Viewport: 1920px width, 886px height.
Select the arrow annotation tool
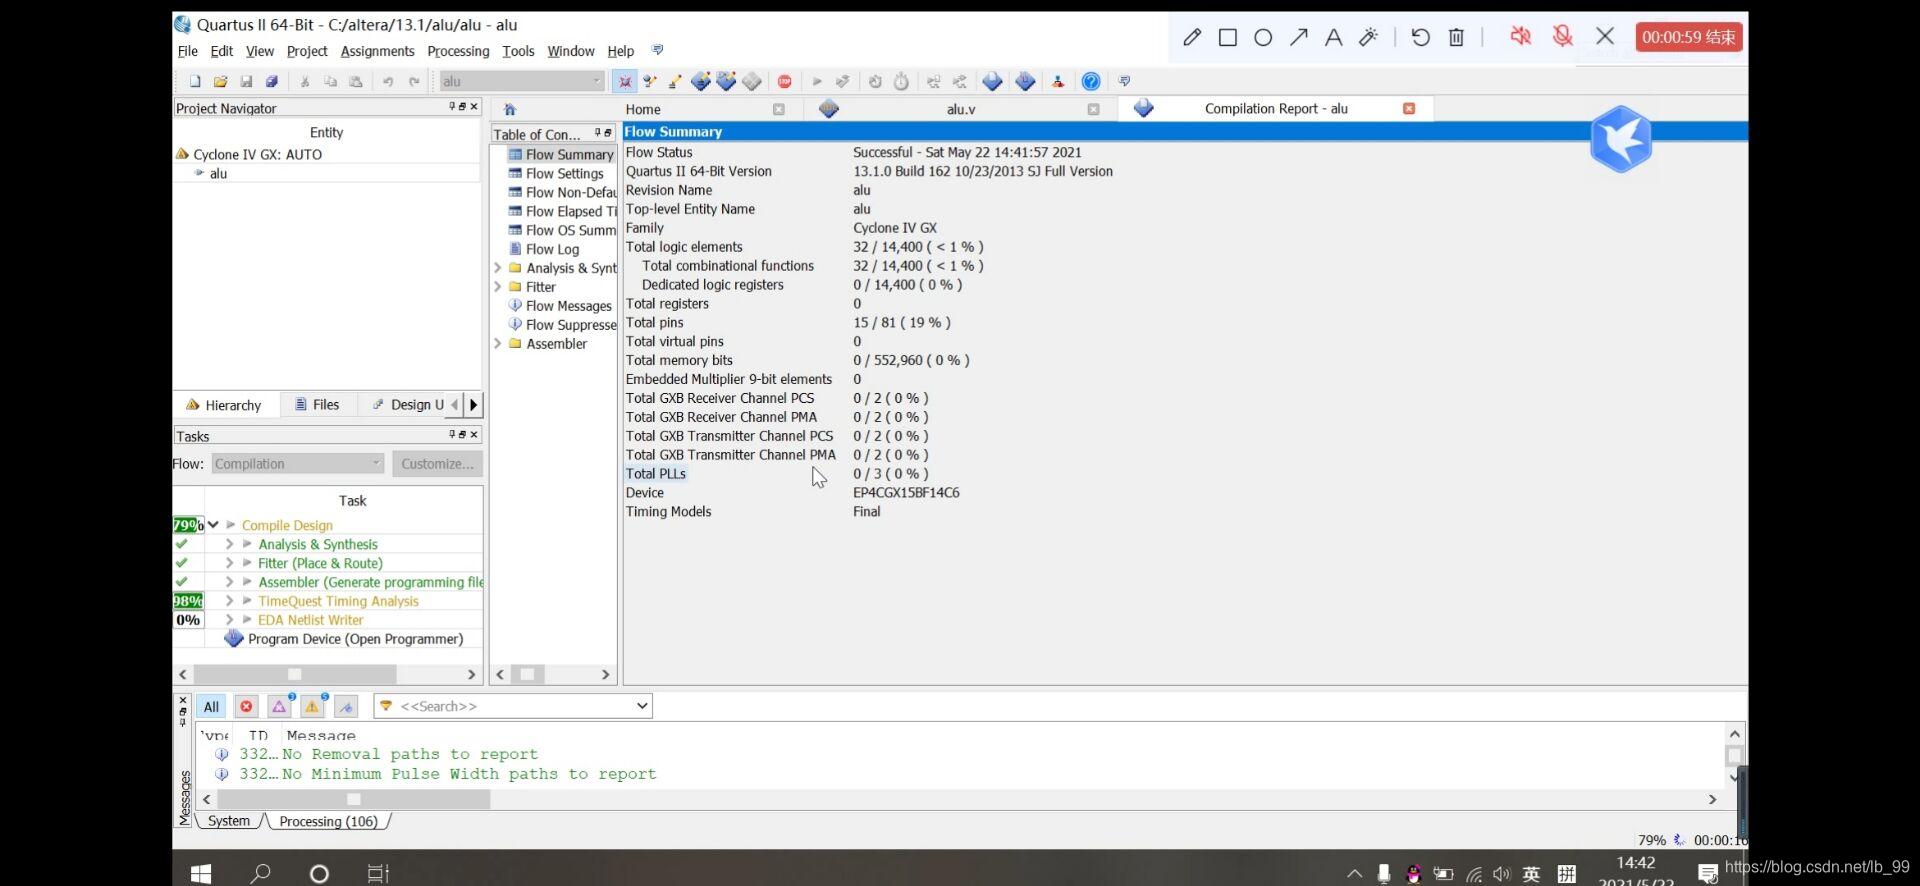[1298, 37]
